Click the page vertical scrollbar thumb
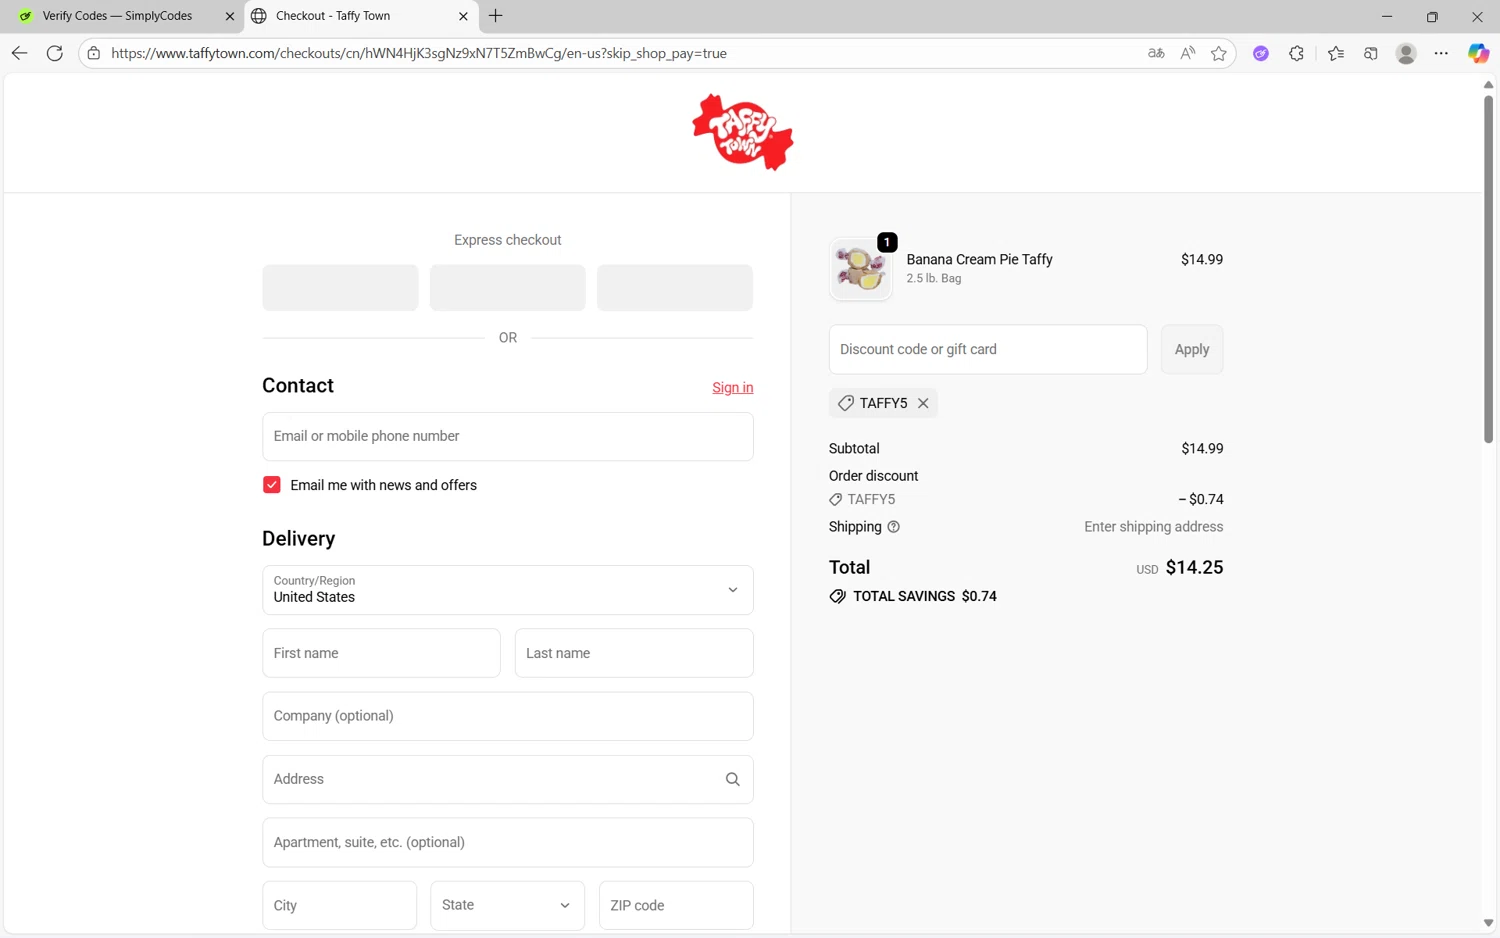 pyautogui.click(x=1488, y=268)
